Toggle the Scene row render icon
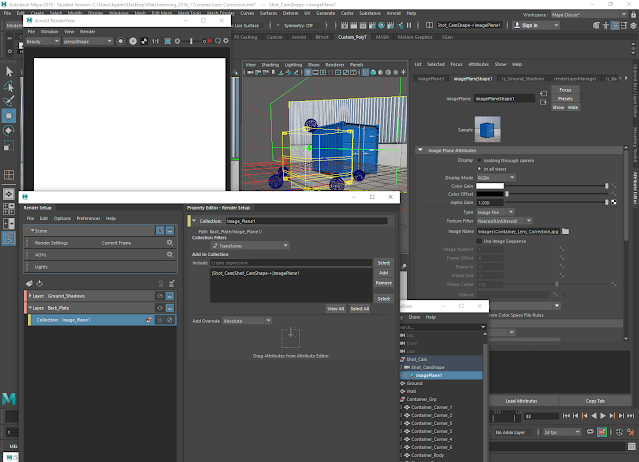The width and height of the screenshot is (639, 462). pyautogui.click(x=170, y=231)
